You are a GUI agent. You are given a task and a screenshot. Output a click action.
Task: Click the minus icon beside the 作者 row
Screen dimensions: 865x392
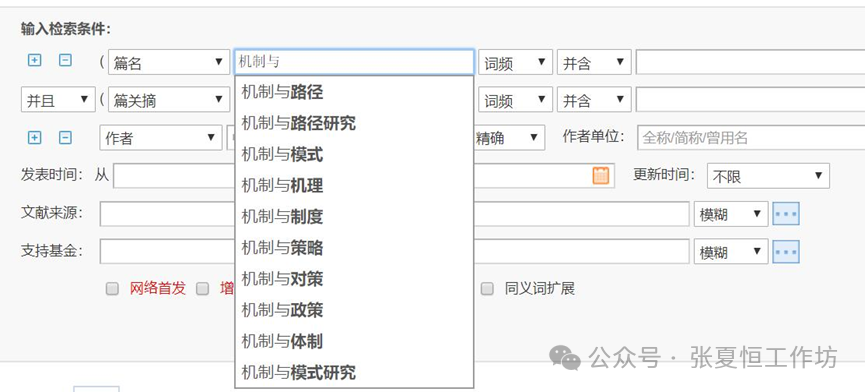pos(65,137)
